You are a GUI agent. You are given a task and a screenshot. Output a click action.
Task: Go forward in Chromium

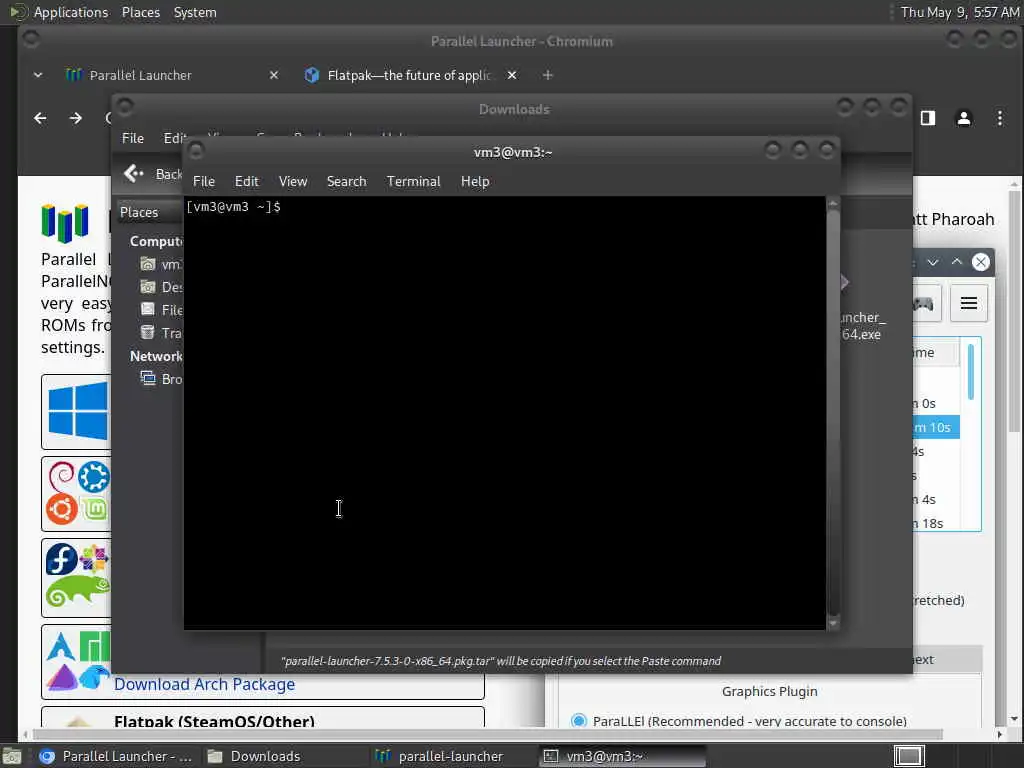(x=76, y=118)
